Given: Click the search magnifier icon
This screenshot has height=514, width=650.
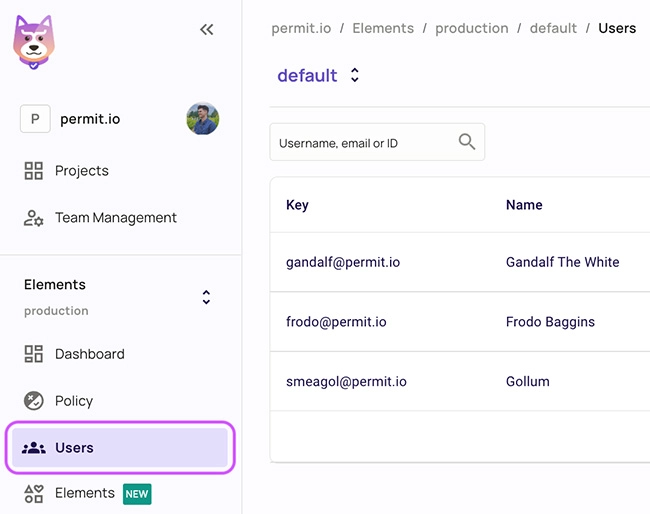Looking at the screenshot, I should (467, 141).
